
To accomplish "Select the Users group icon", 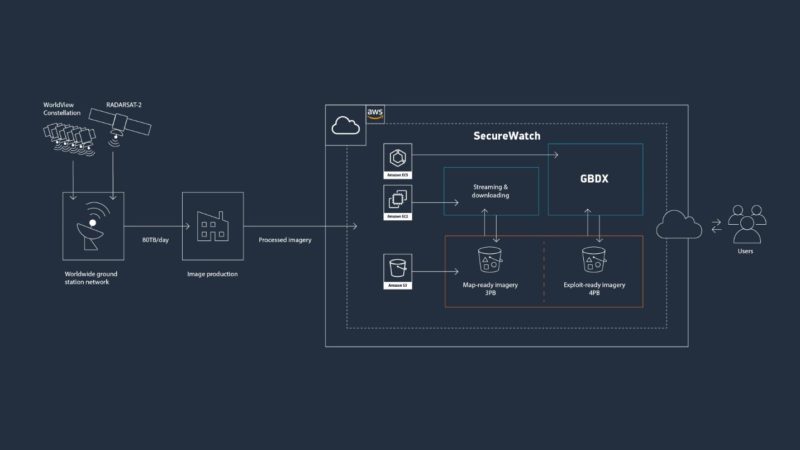I will pyautogui.click(x=747, y=224).
